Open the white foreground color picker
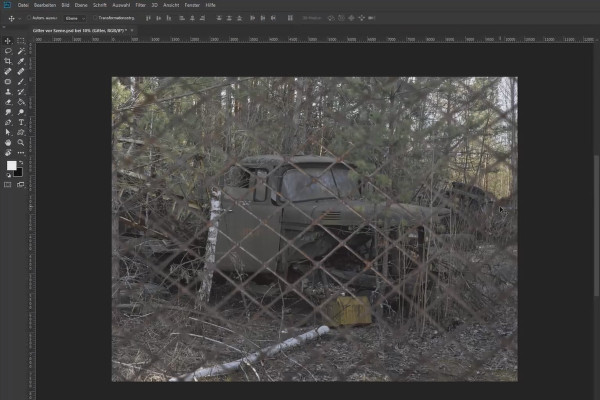Image resolution: width=600 pixels, height=400 pixels. click(x=11, y=165)
